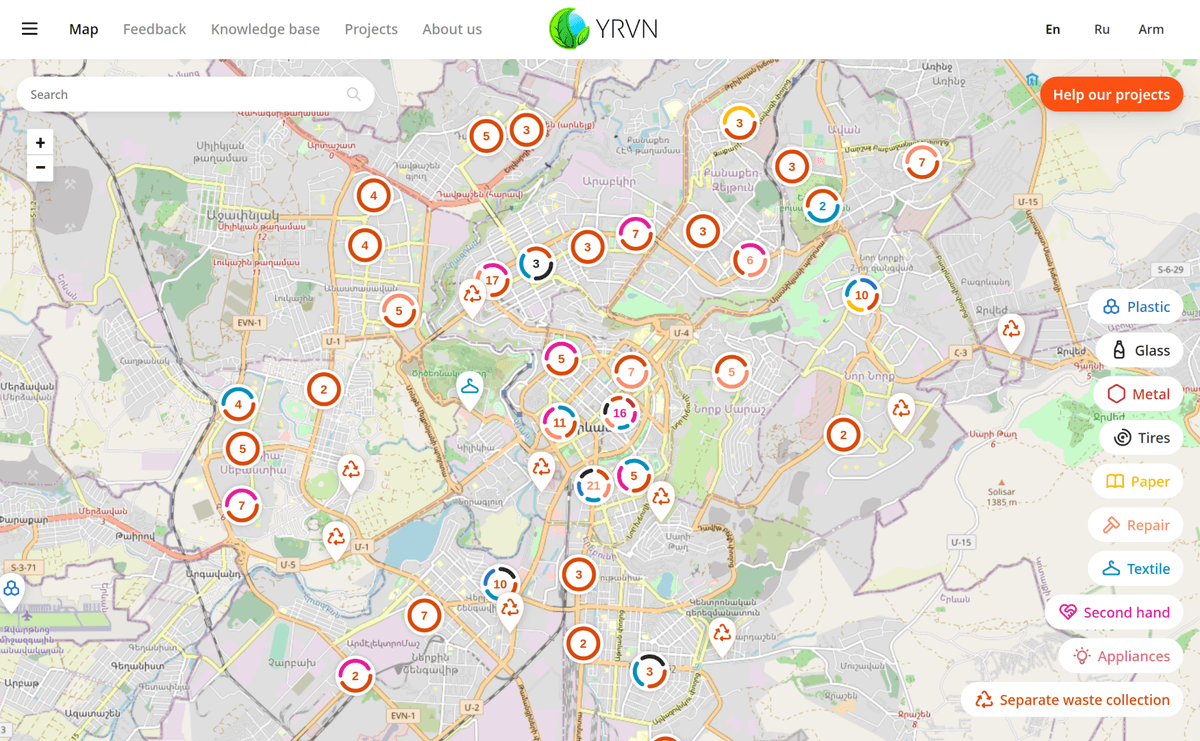Open the 16 locations cluster

point(620,413)
